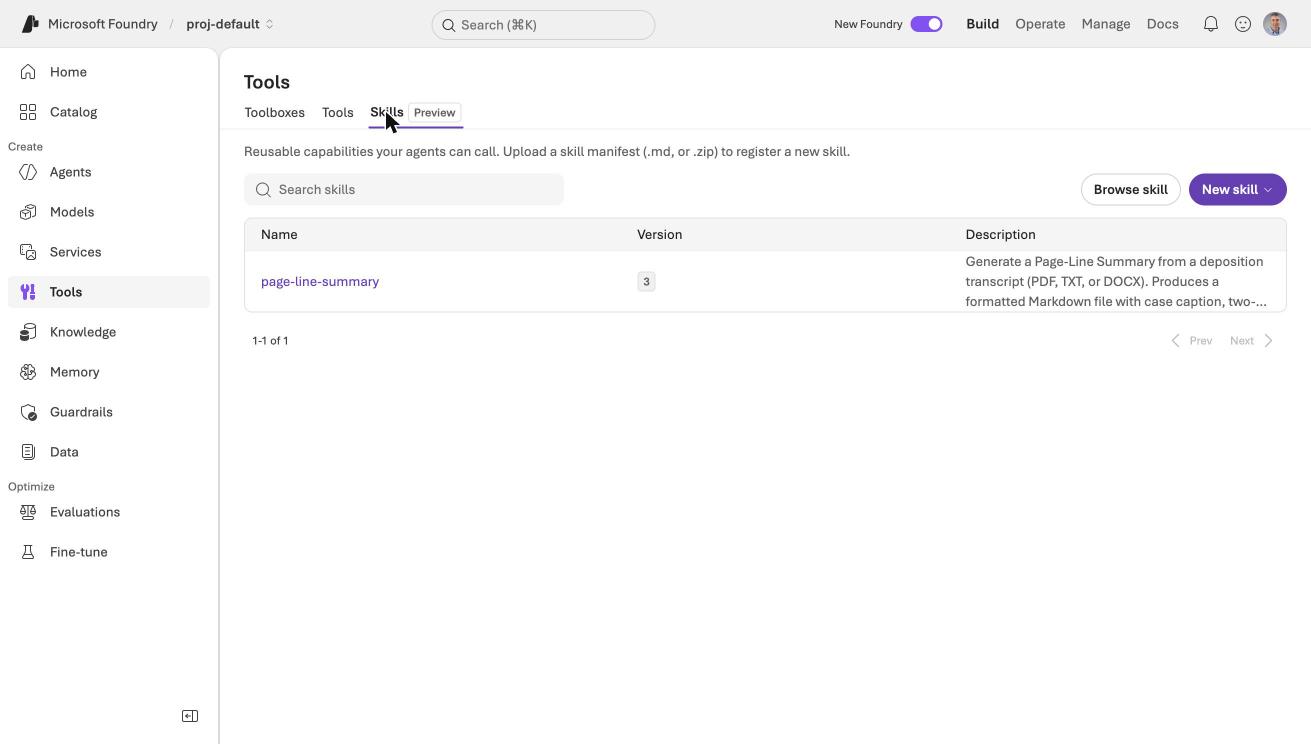Open the Evaluations scale icon

[28, 512]
